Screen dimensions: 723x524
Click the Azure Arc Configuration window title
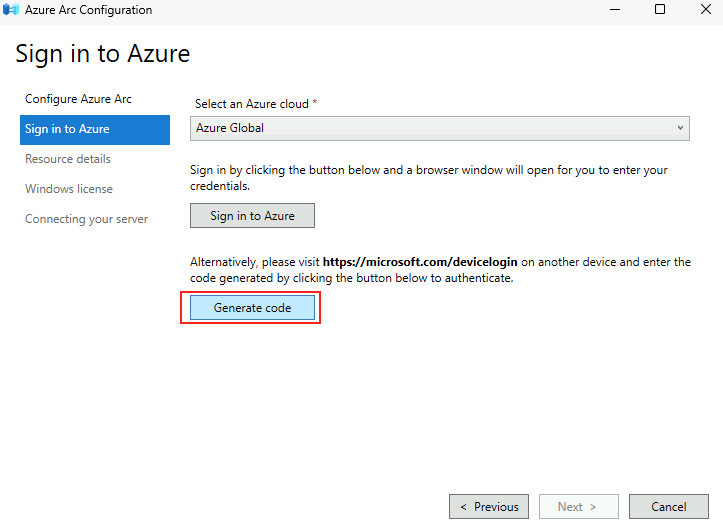point(89,10)
